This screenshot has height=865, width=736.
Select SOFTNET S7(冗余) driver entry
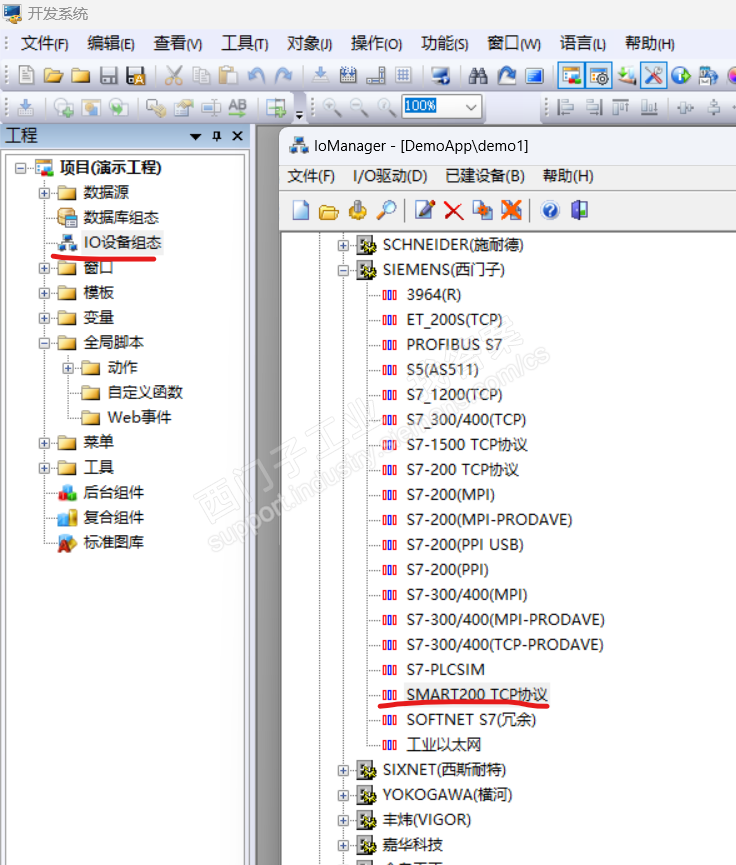[x=471, y=719]
